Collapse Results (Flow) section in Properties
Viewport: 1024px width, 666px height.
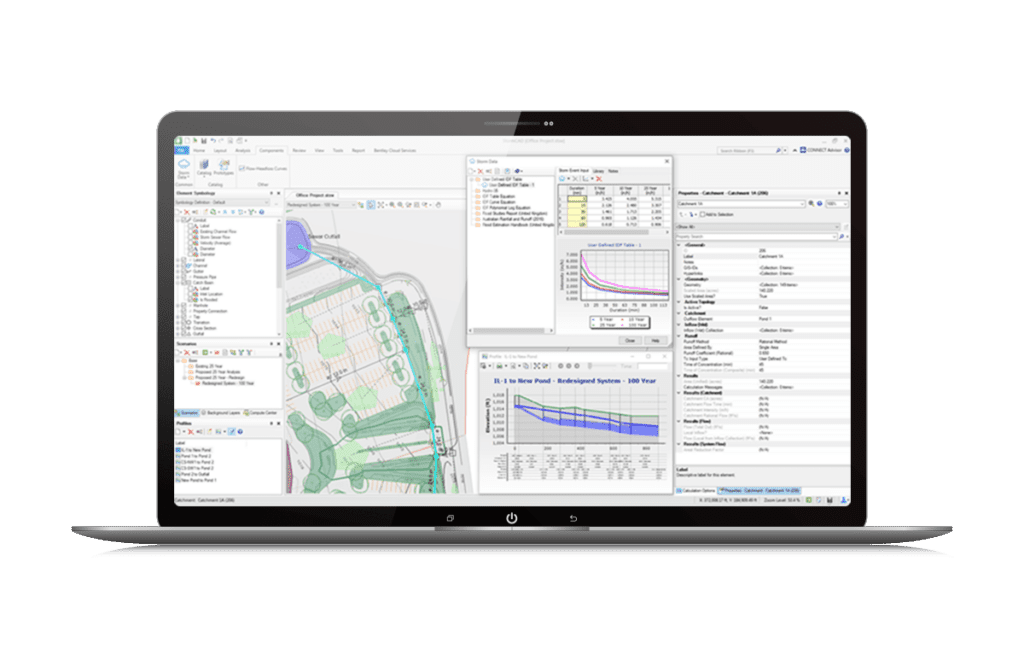coord(679,421)
